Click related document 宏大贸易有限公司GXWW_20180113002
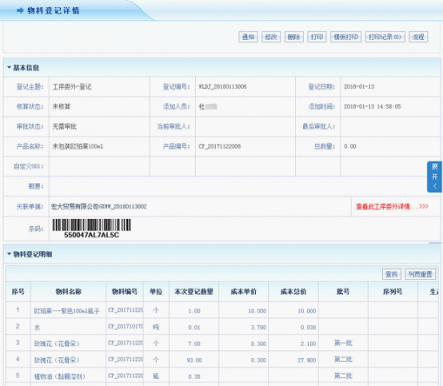This screenshot has width=443, height=386. [99, 207]
